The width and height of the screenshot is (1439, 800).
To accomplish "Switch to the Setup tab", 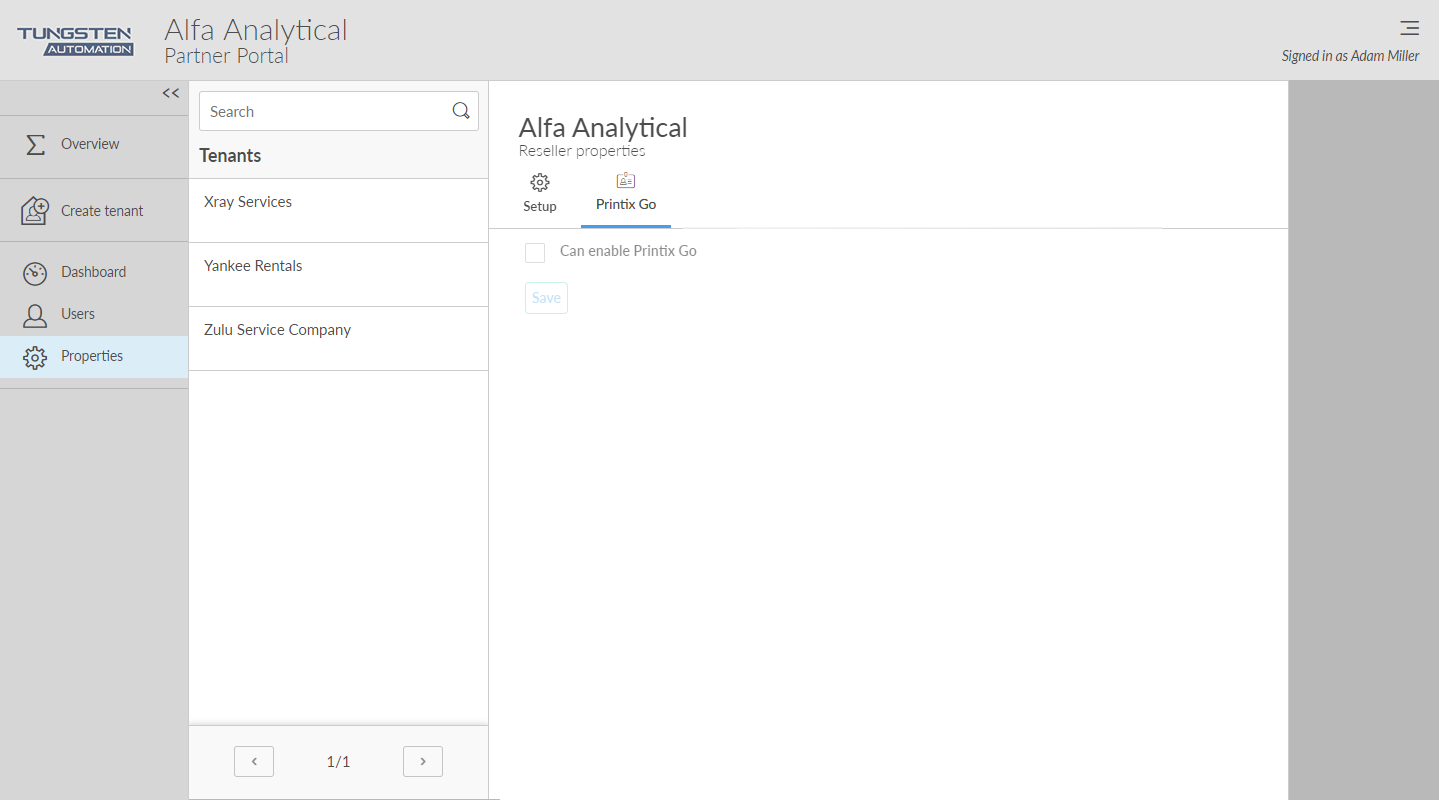I will [x=540, y=193].
